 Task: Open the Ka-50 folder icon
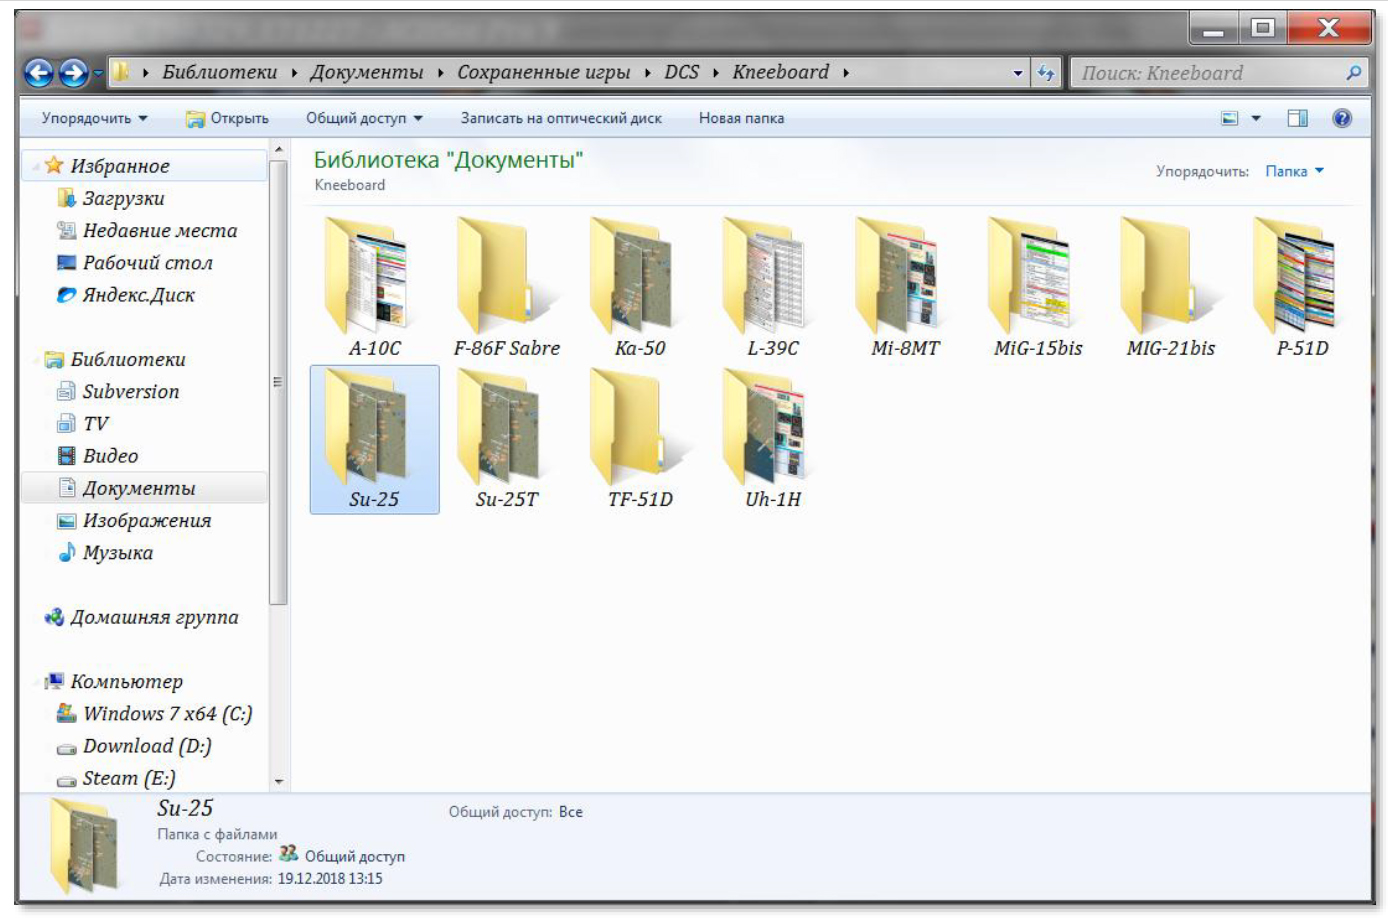[639, 280]
